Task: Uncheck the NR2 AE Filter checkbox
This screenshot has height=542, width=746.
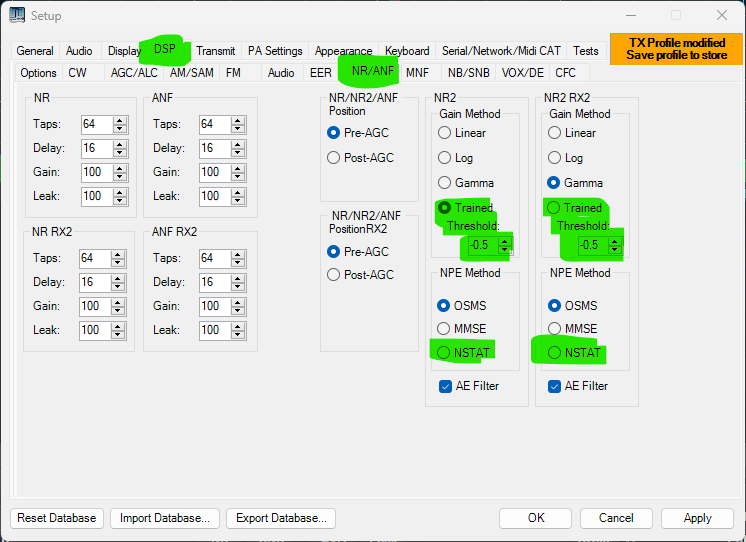Action: 445,386
